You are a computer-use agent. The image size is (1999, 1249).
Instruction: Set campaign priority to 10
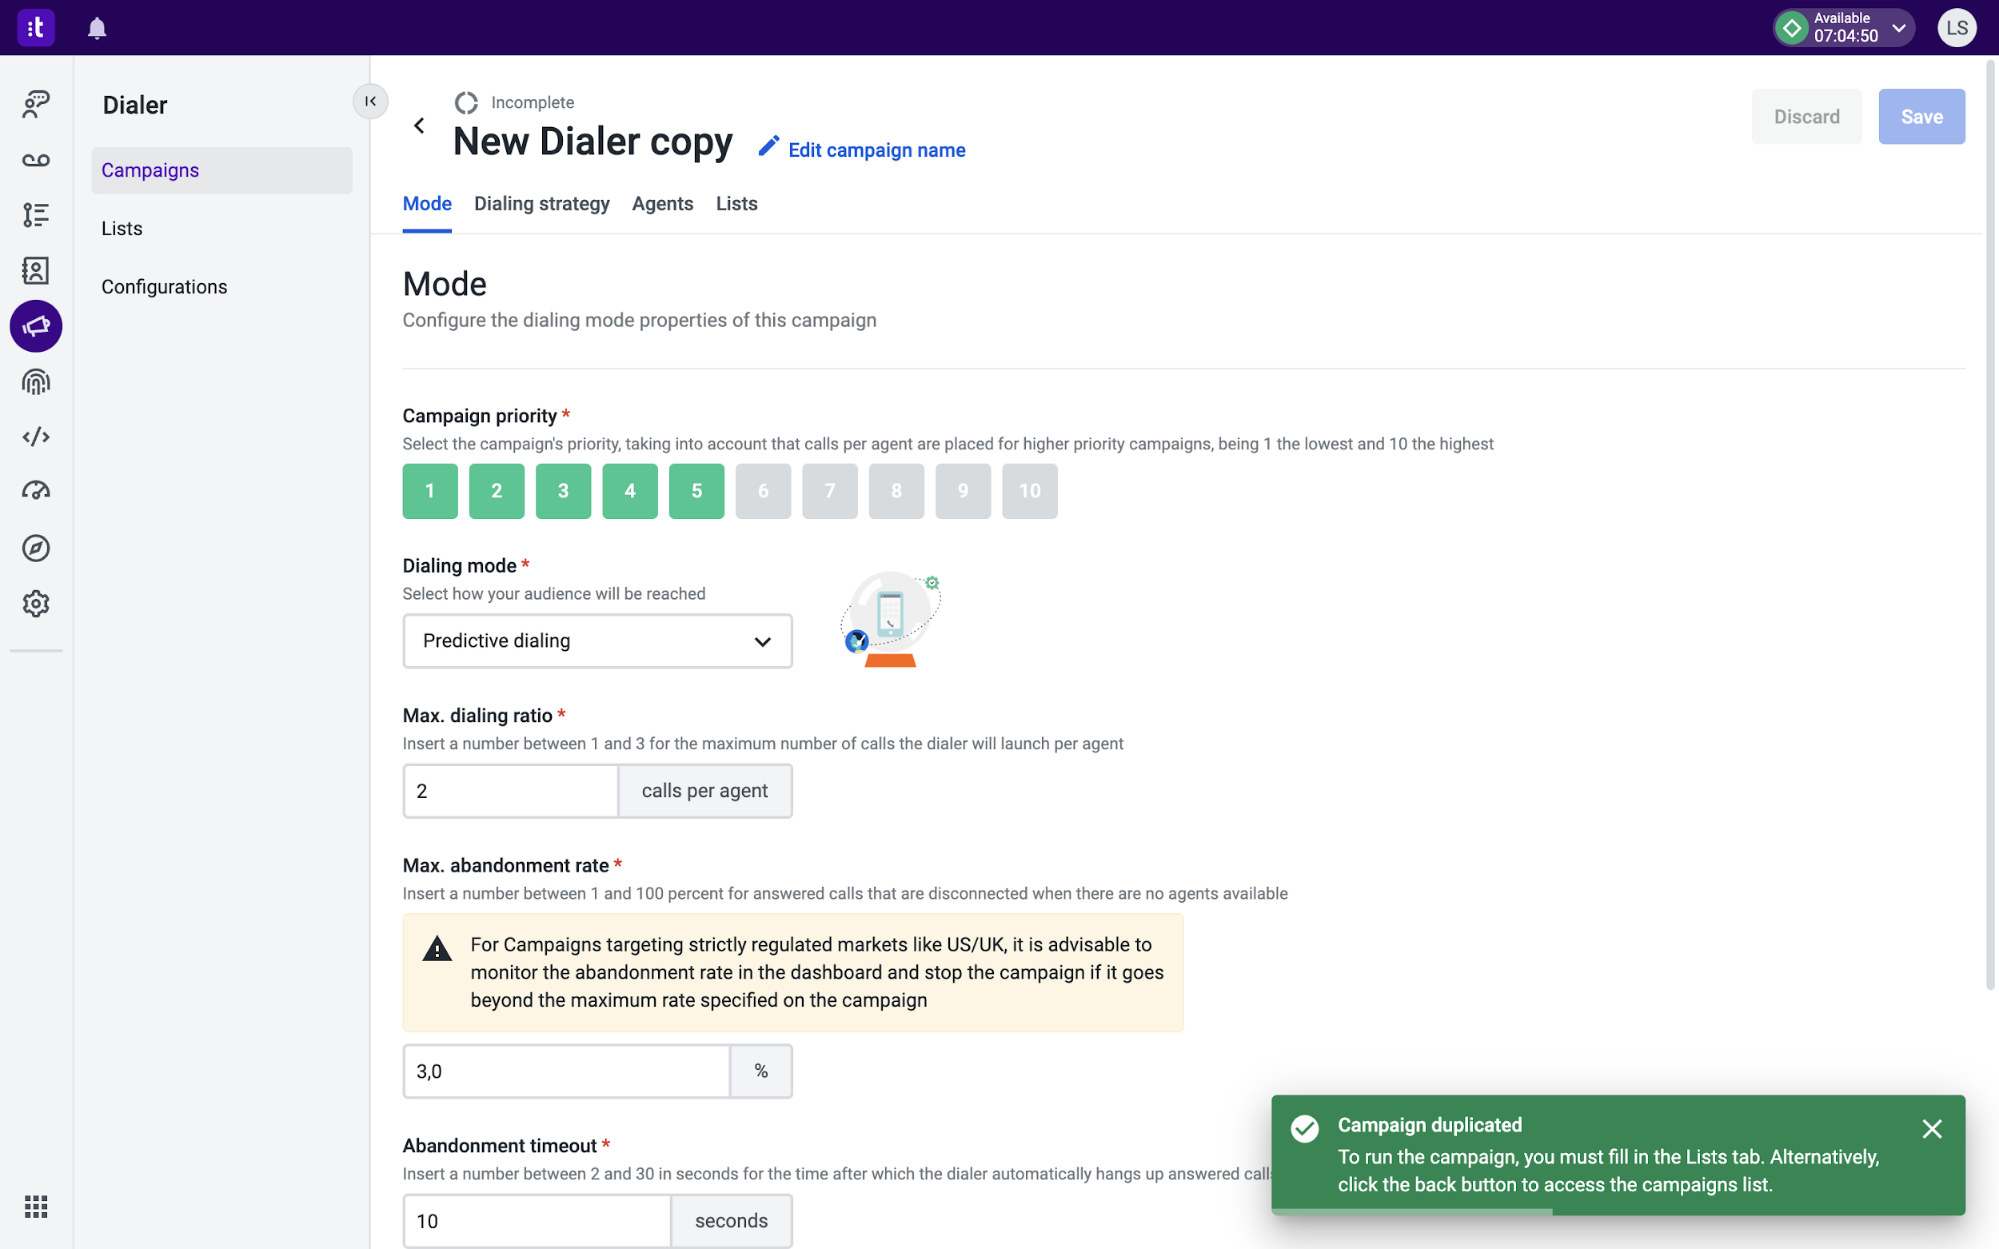pyautogui.click(x=1029, y=491)
